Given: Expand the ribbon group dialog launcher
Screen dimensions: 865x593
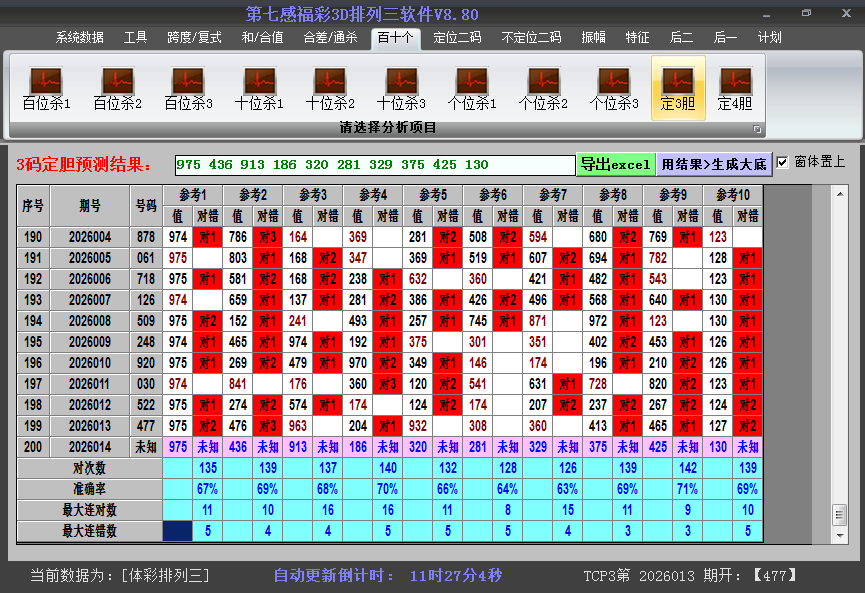Looking at the screenshot, I should (x=757, y=129).
